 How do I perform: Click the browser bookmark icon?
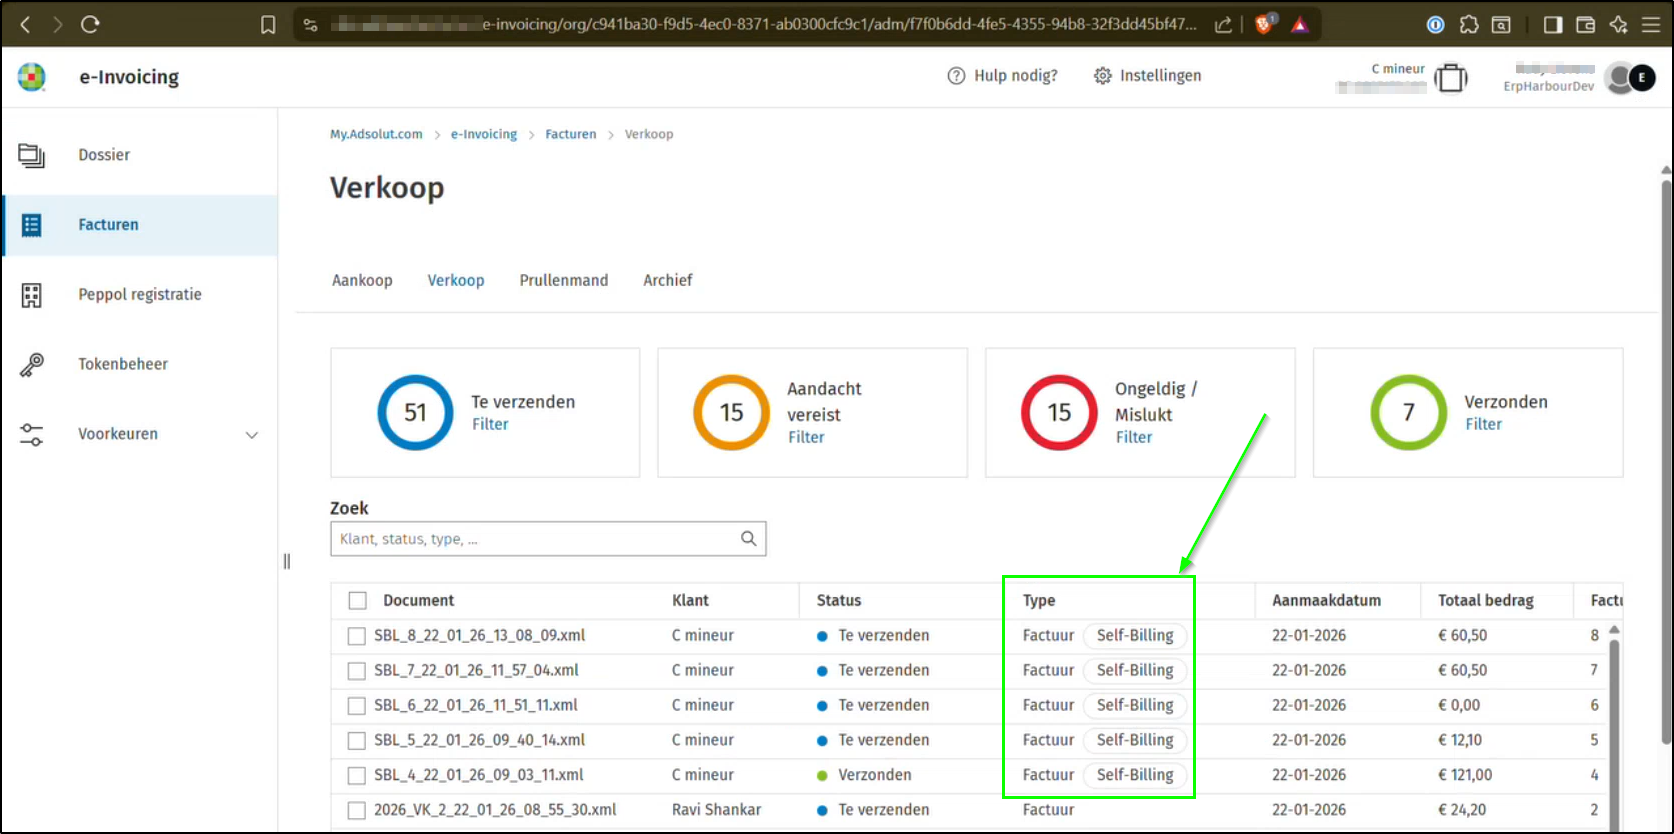tap(268, 25)
